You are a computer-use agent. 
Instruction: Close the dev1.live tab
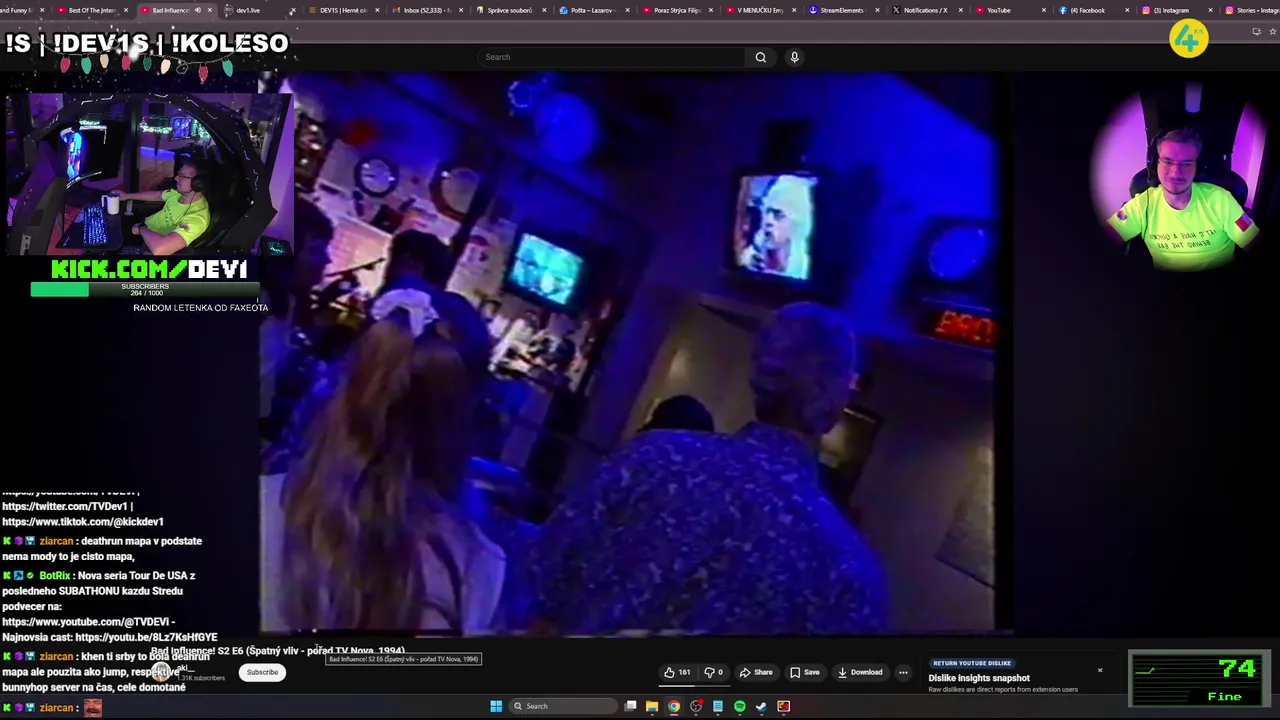click(292, 10)
